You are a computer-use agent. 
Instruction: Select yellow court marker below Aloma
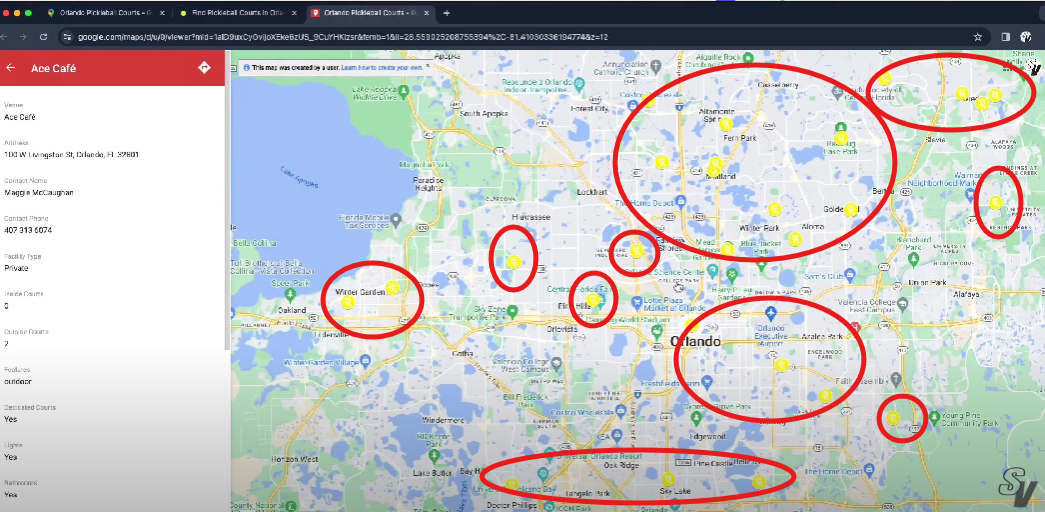(x=794, y=239)
